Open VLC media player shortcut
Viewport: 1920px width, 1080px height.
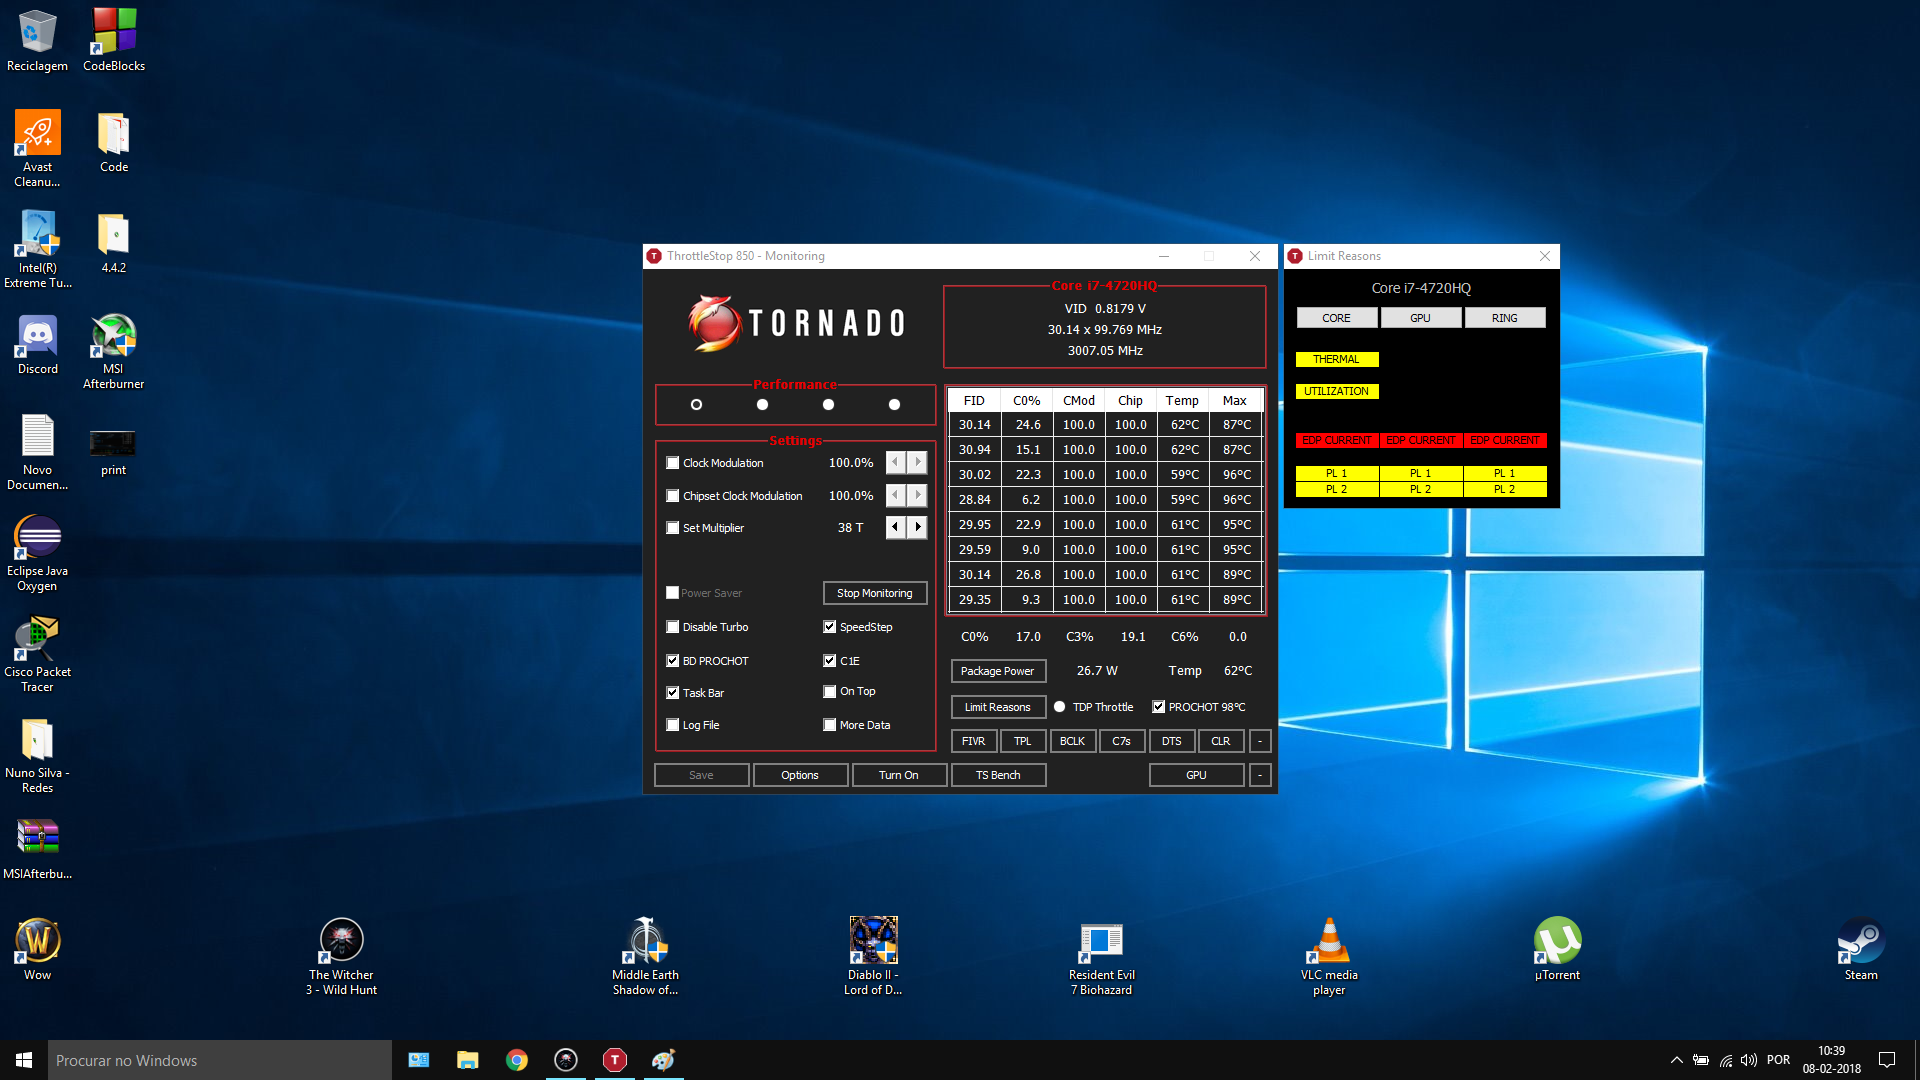pyautogui.click(x=1328, y=941)
